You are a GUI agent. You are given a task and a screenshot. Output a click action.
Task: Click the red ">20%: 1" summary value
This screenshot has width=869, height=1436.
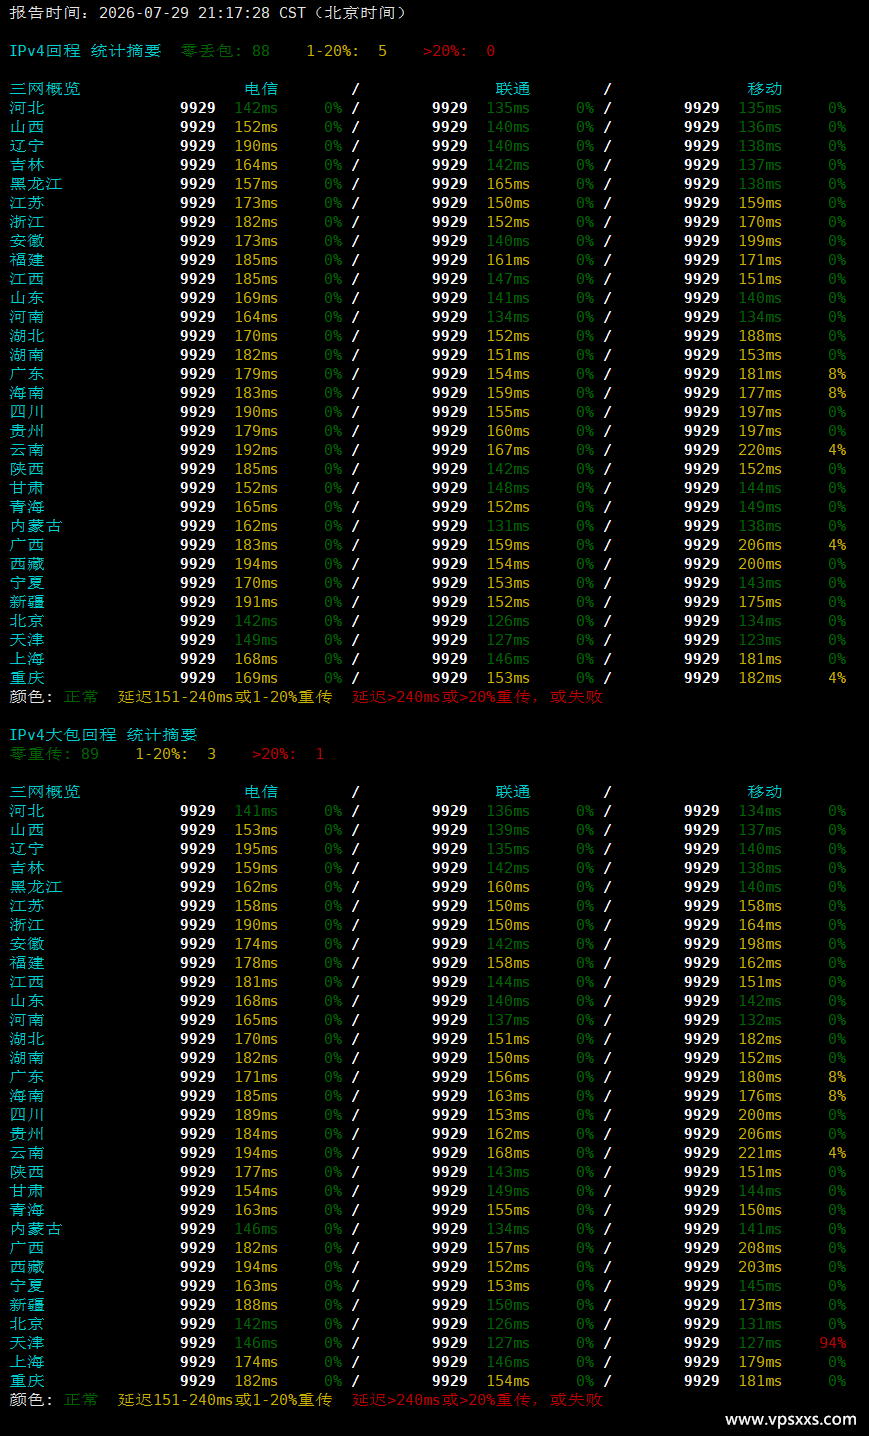click(x=288, y=754)
